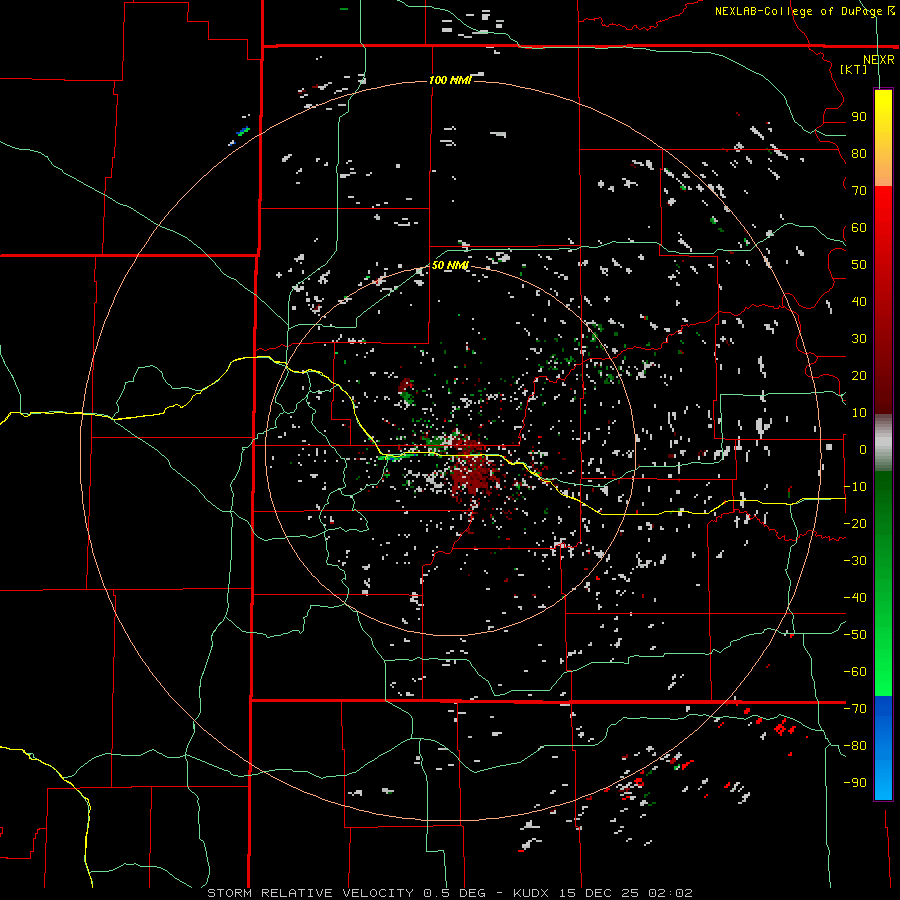Screen dimensions: 900x900
Task: Click the 50 value on velocity scale
Action: click(x=859, y=265)
